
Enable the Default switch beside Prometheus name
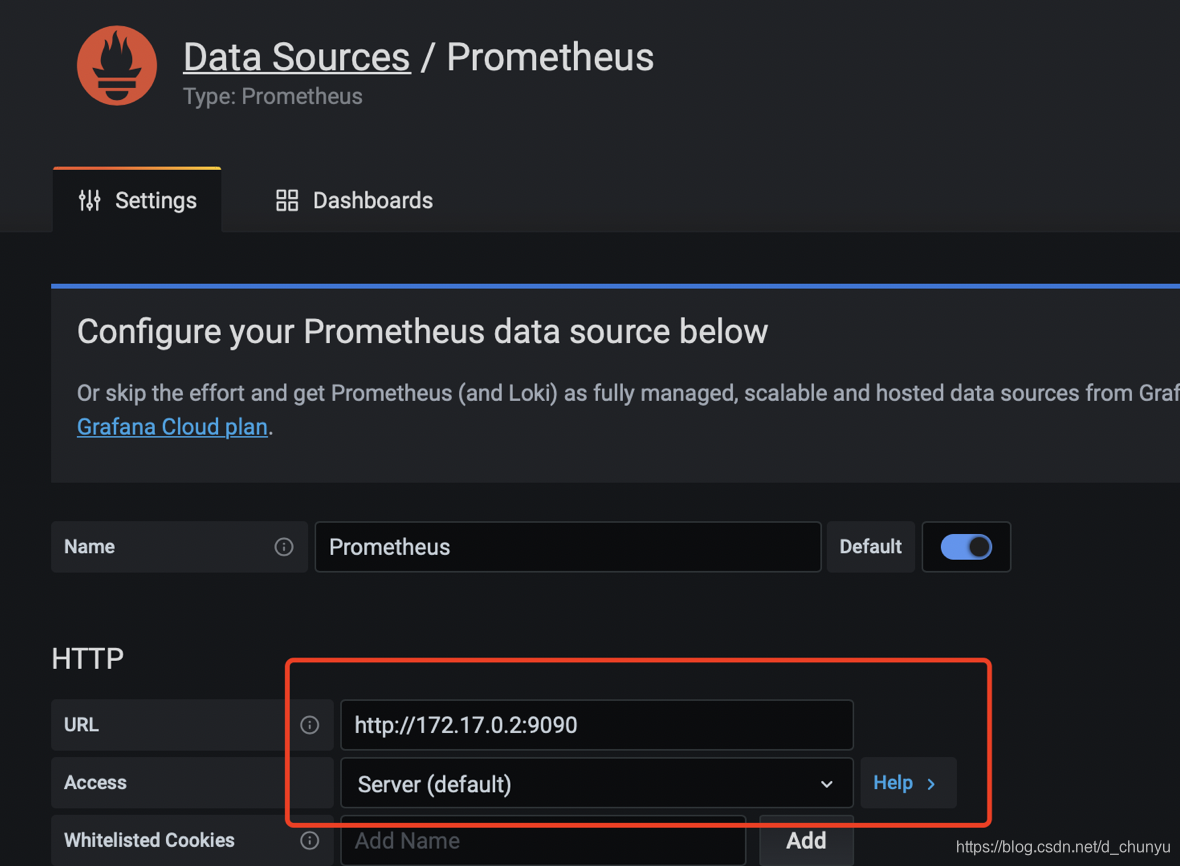tap(966, 546)
